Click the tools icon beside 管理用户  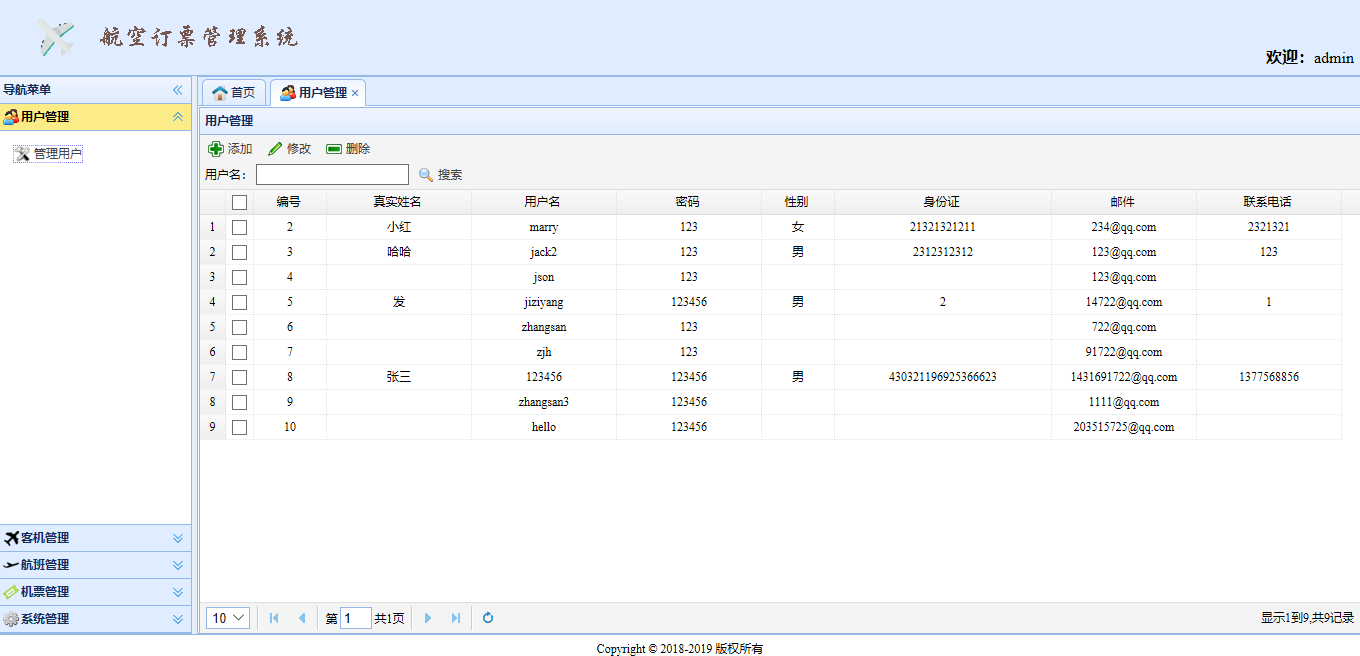coord(22,154)
